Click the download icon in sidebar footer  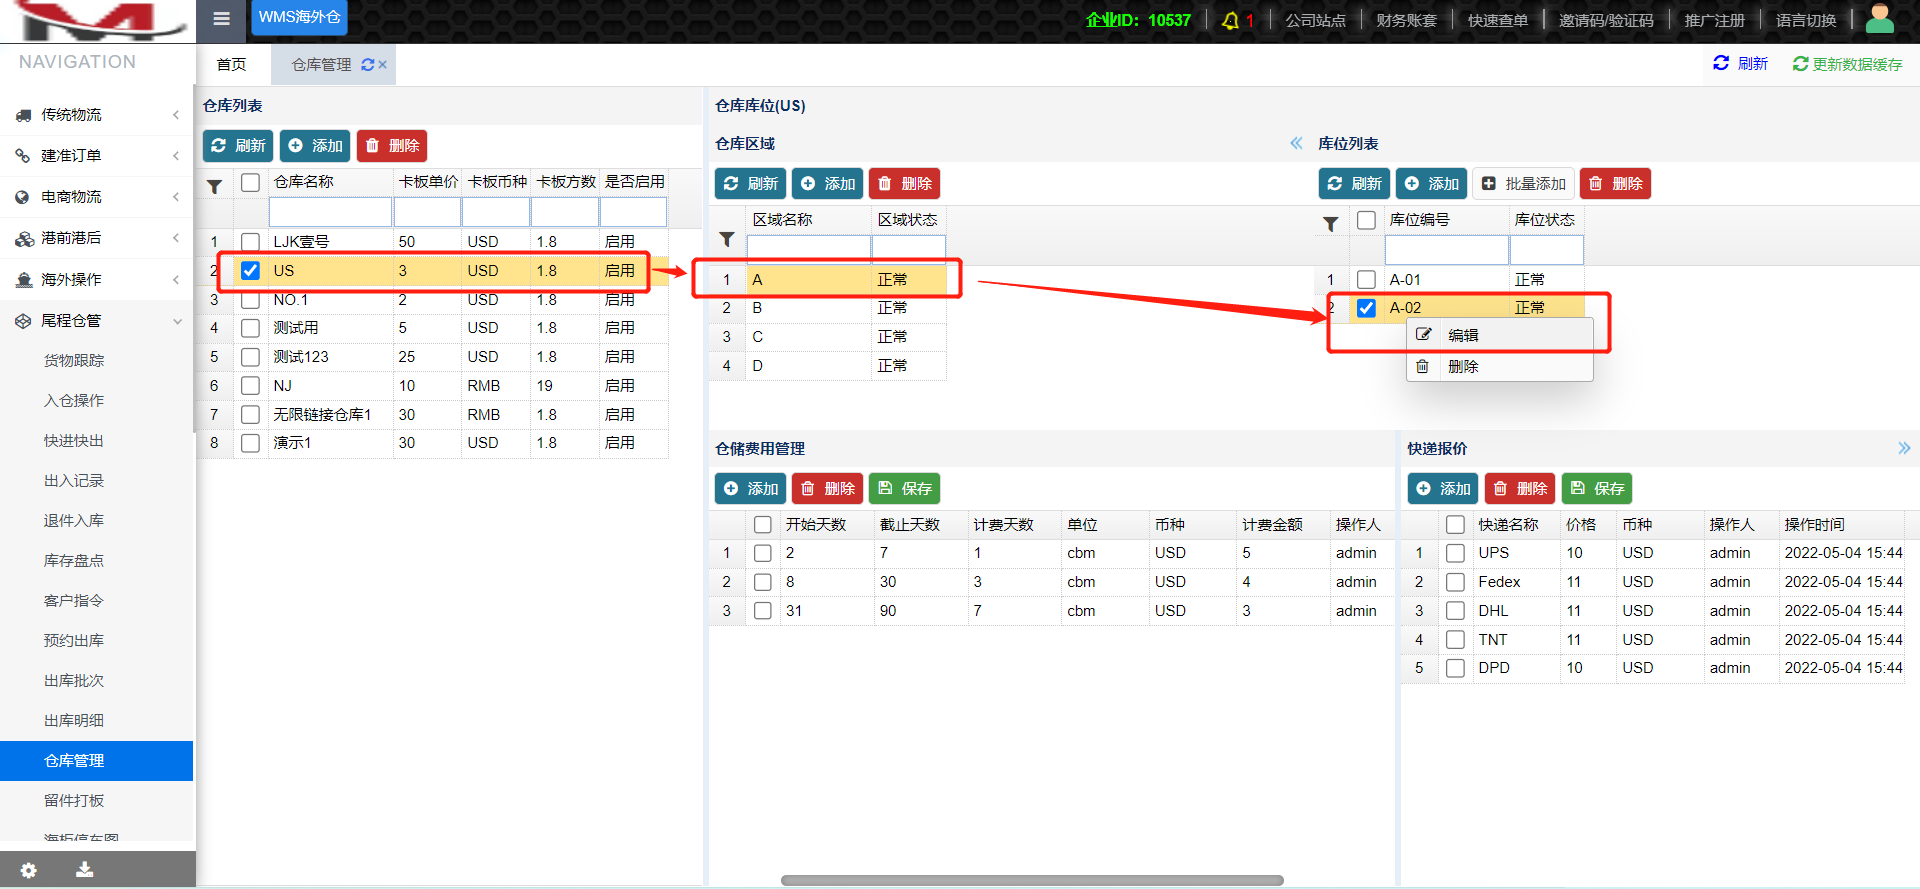[85, 870]
